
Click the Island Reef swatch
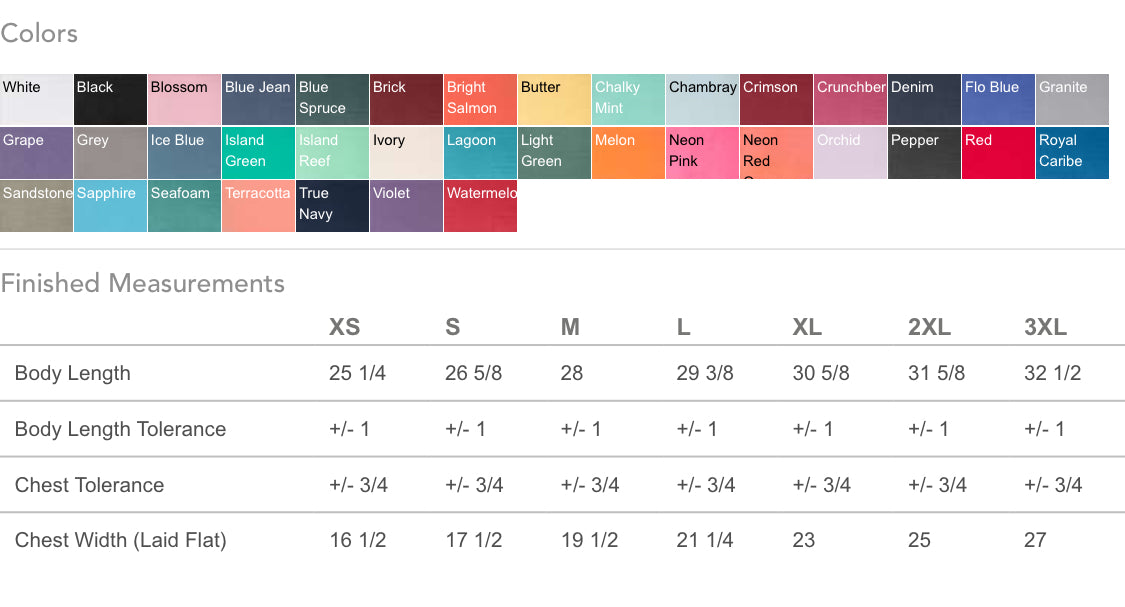332,153
